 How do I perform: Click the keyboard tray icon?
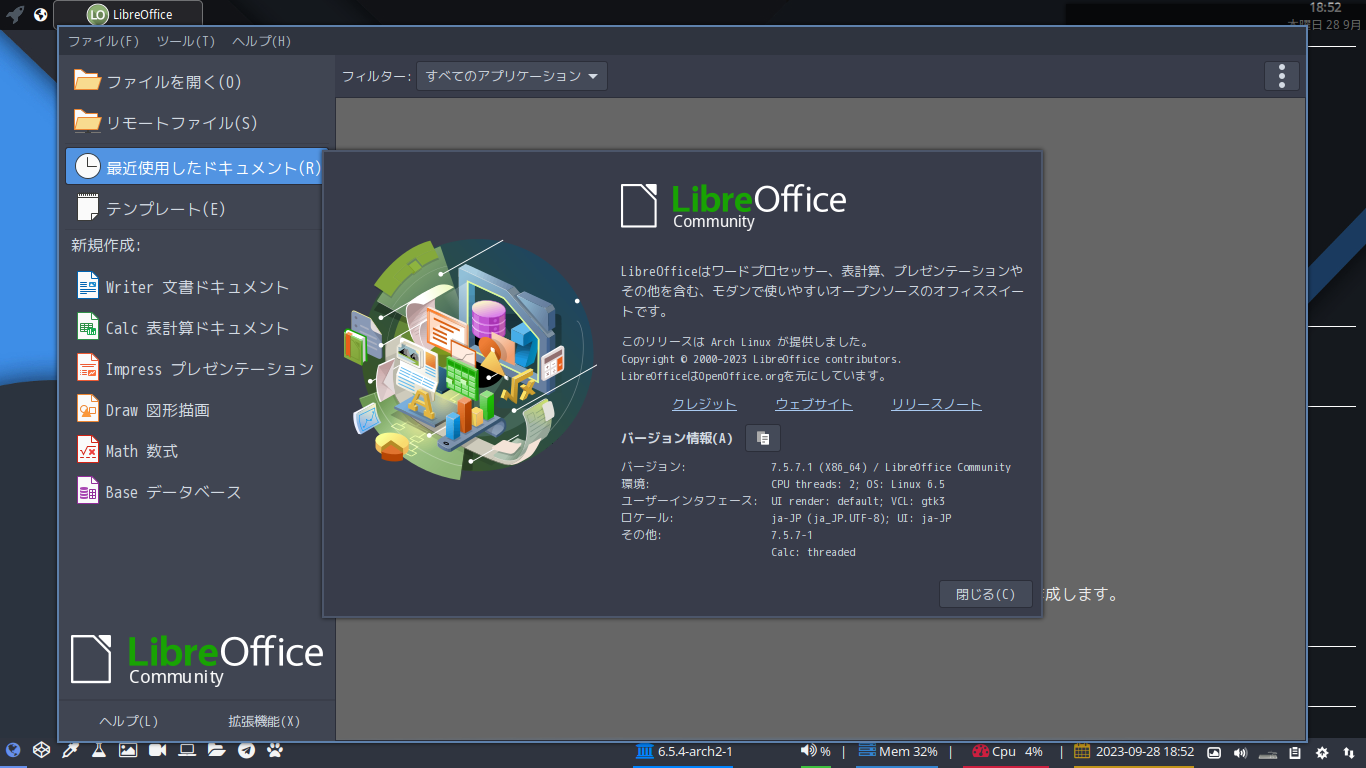pos(1268,752)
